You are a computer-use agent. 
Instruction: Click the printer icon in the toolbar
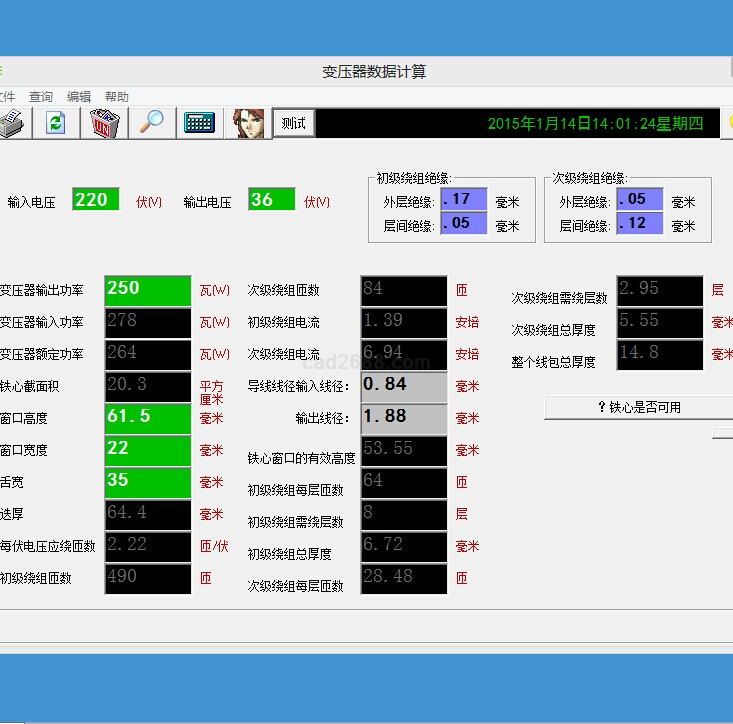(x=12, y=123)
